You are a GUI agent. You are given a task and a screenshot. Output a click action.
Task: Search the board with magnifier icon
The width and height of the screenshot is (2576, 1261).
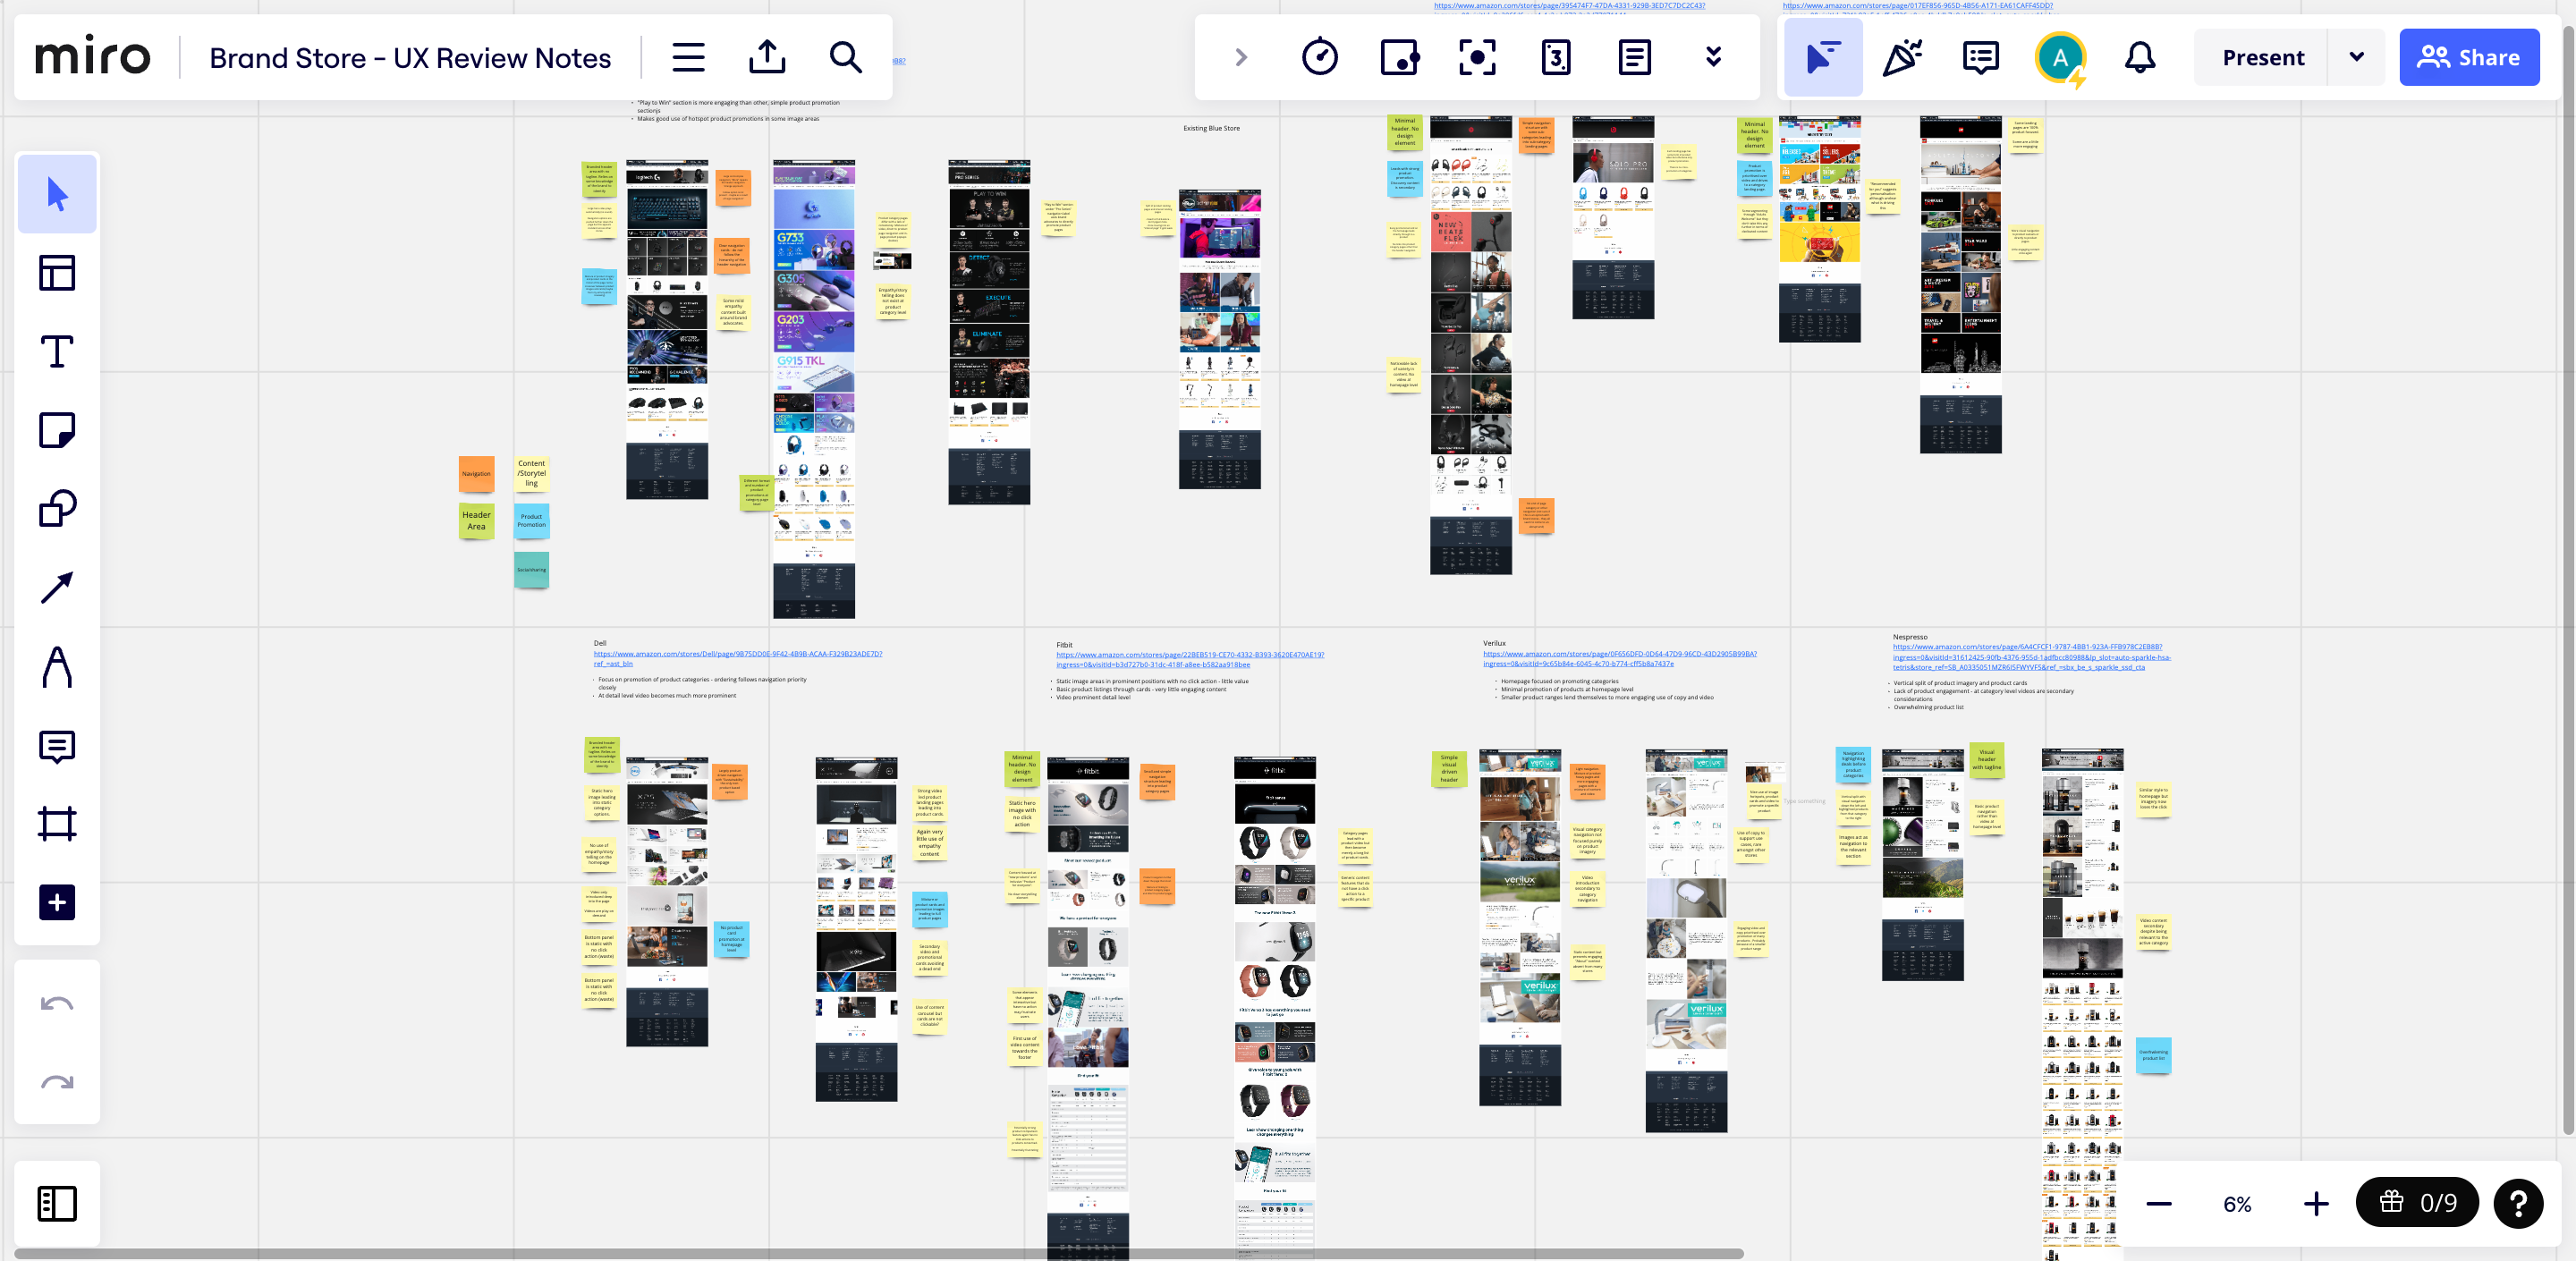pyautogui.click(x=846, y=57)
